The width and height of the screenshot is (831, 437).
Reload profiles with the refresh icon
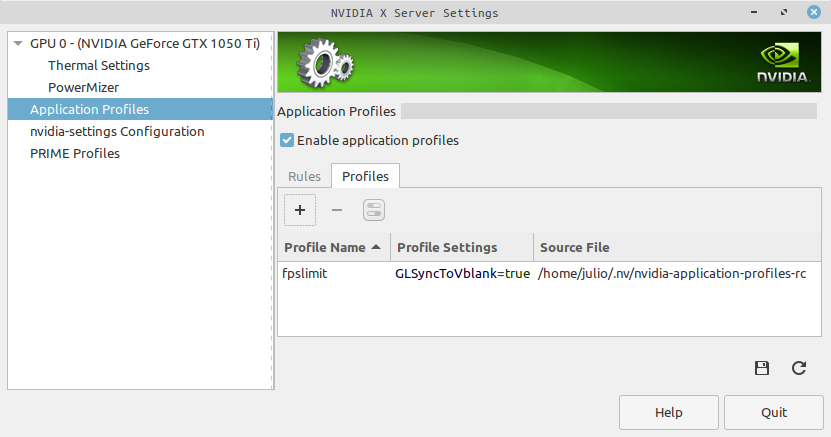[x=799, y=368]
